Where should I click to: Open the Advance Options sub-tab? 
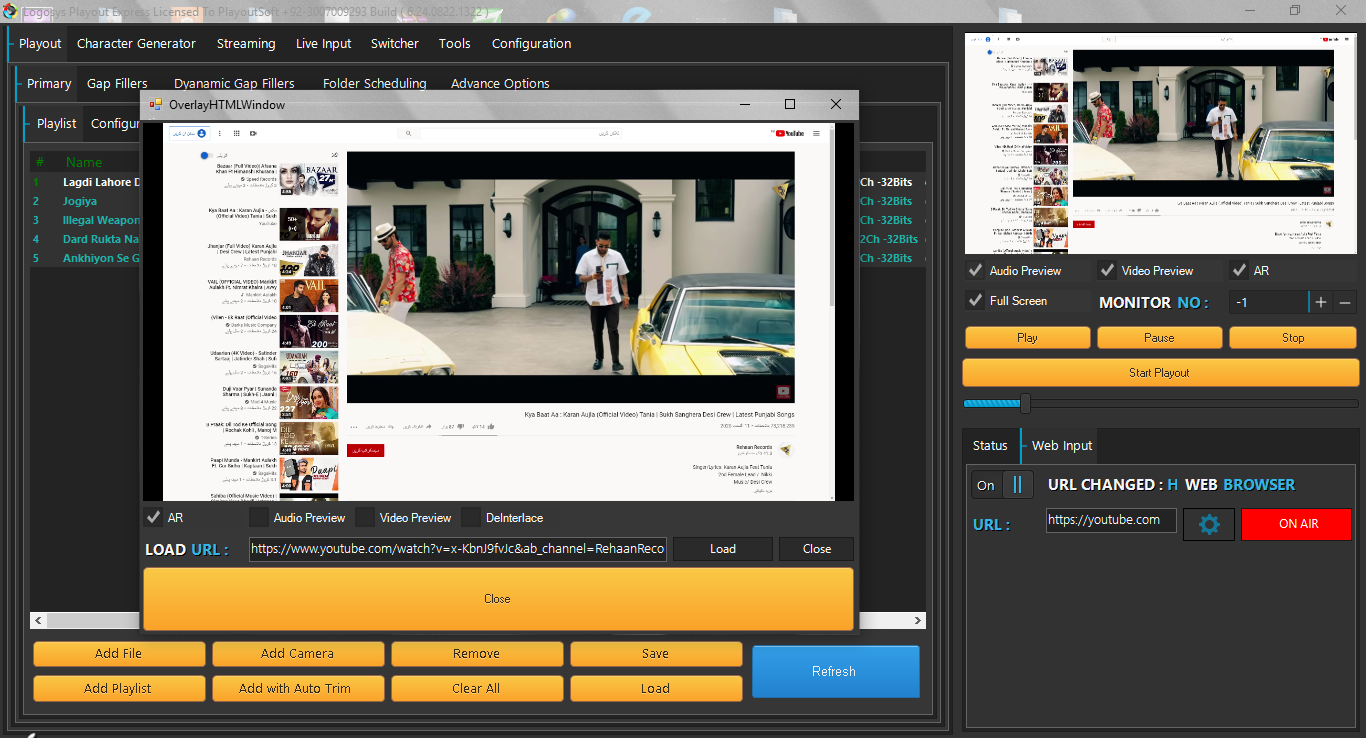pyautogui.click(x=500, y=83)
